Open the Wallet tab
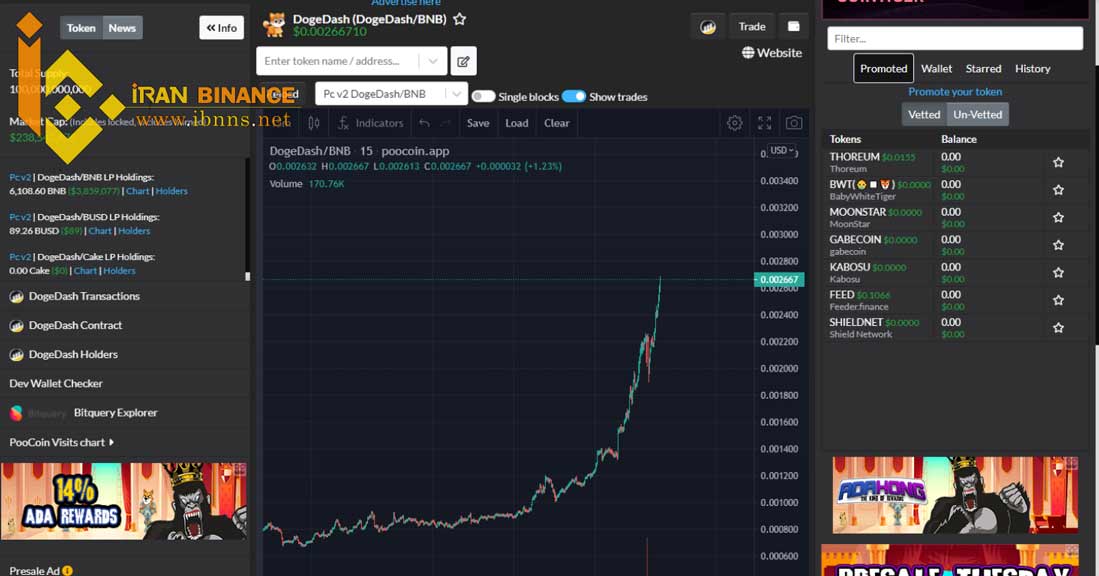The image size is (1099, 576). coord(936,69)
